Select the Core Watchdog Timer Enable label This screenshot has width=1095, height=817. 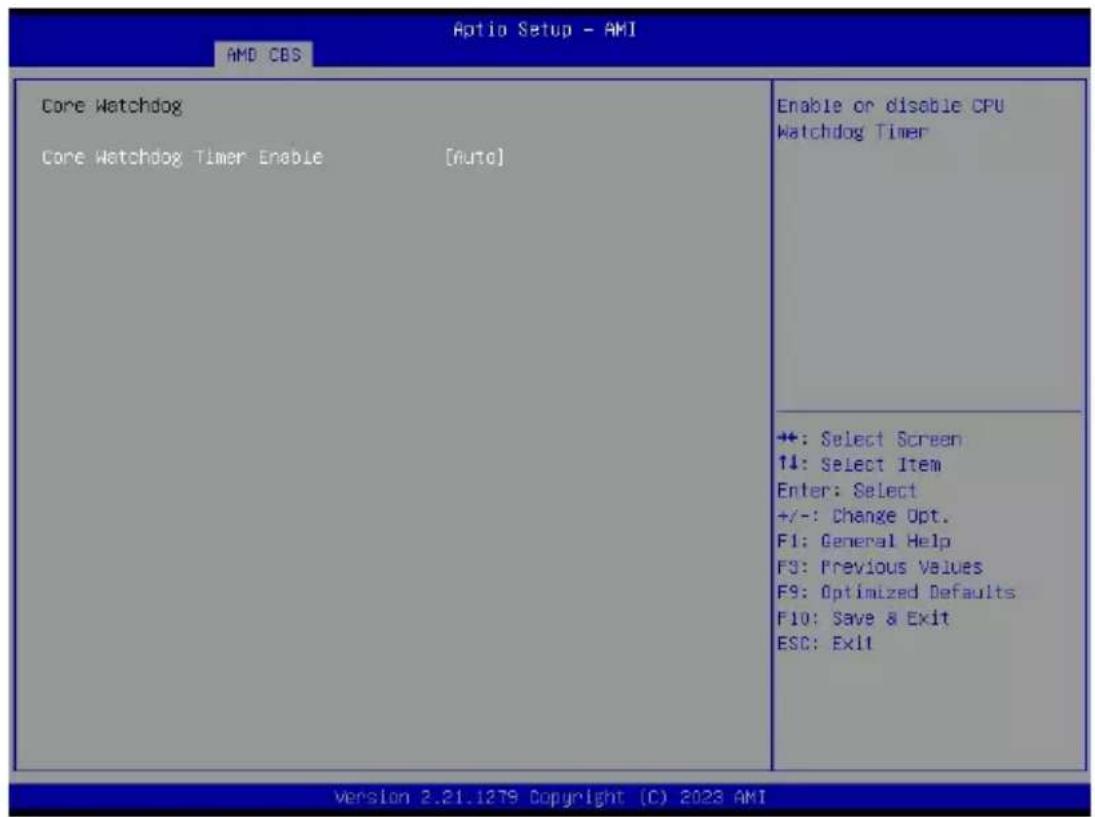pos(182,157)
